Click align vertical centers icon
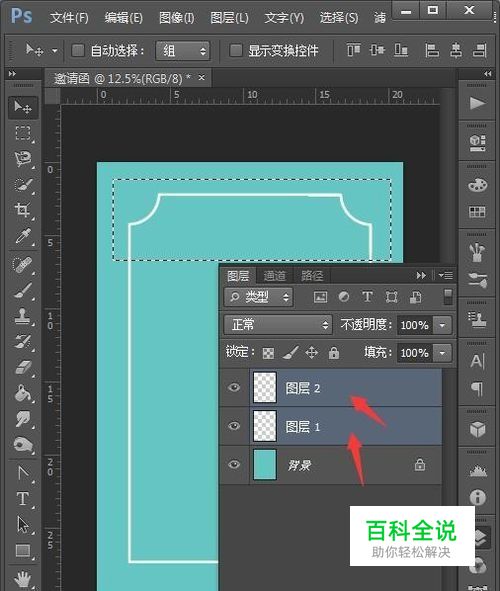 click(377, 50)
